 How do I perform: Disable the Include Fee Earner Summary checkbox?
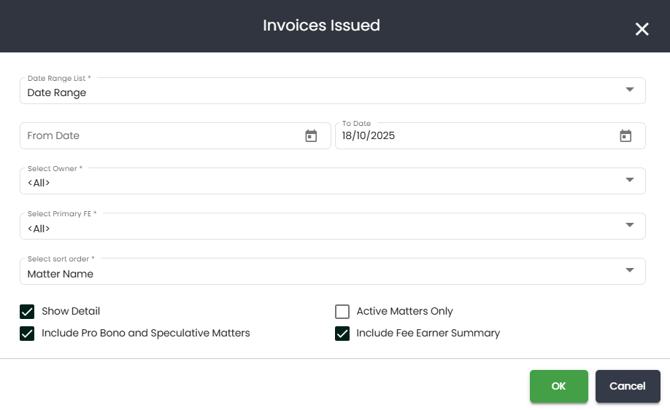pos(342,333)
